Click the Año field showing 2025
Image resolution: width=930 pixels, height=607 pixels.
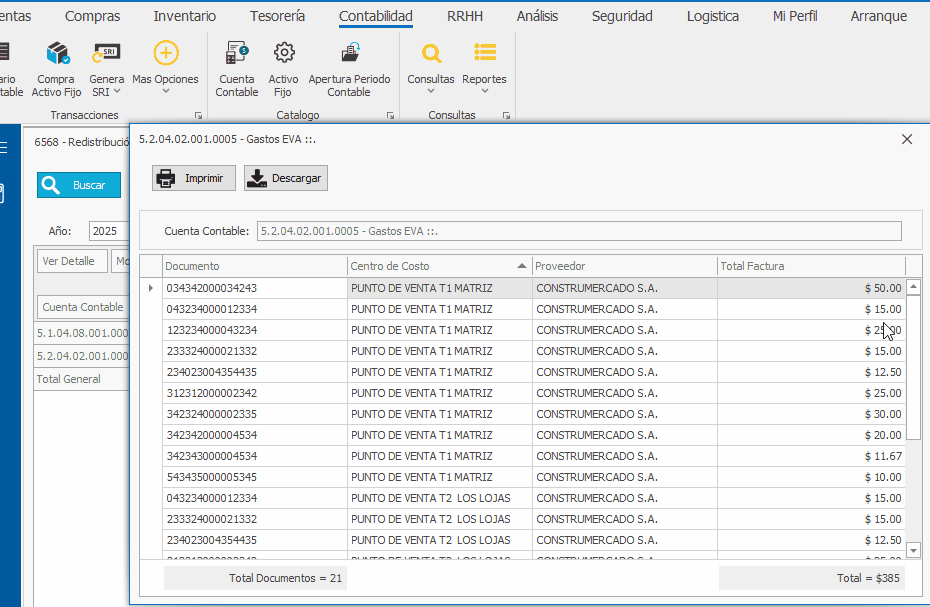tap(109, 231)
